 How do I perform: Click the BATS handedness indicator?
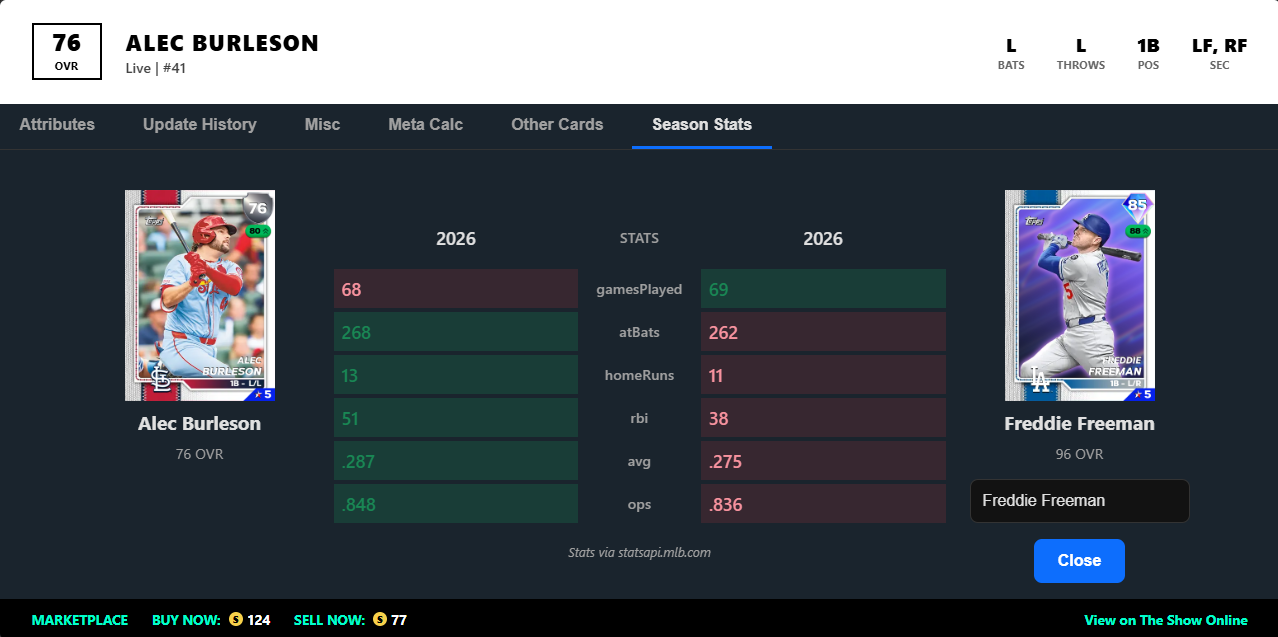pyautogui.click(x=1011, y=54)
